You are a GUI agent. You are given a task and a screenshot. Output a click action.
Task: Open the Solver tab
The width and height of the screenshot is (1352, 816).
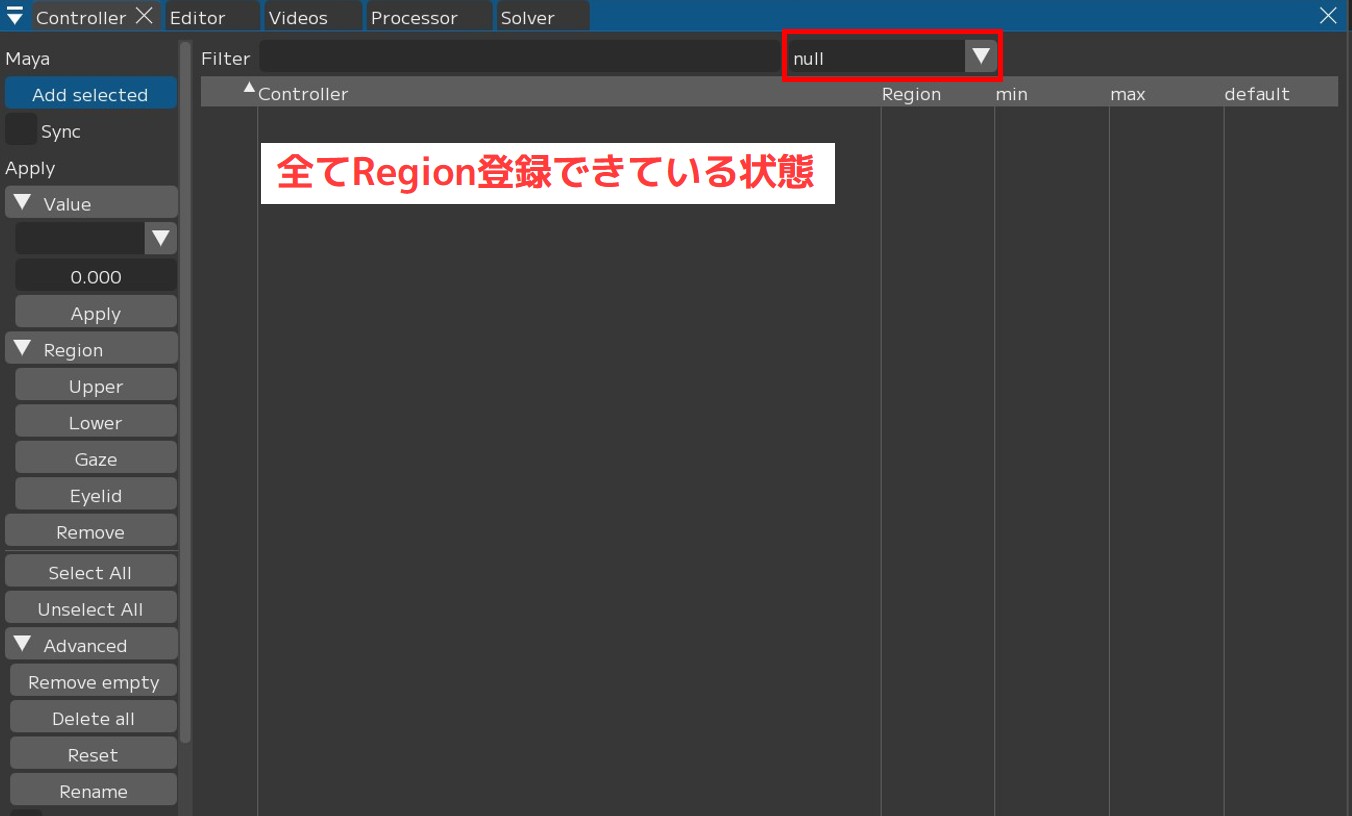527,17
